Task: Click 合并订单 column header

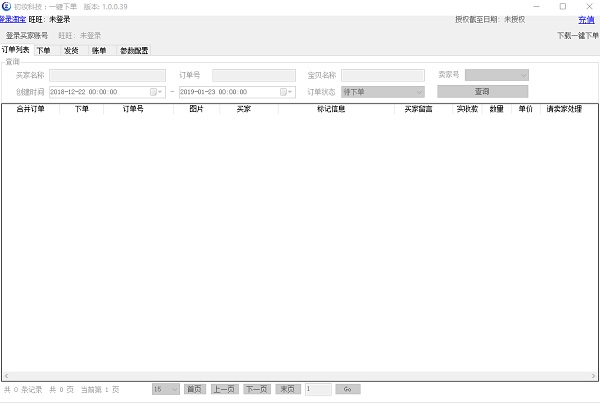Action: 31,109
